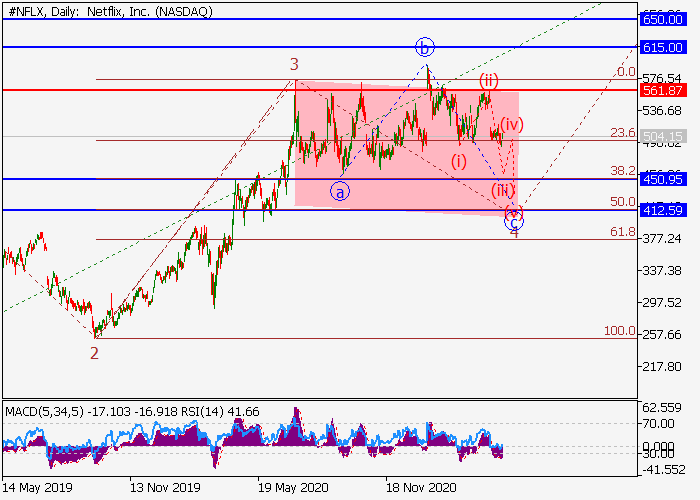
Task: Click the 337.38 price axis value
Action: [662, 271]
